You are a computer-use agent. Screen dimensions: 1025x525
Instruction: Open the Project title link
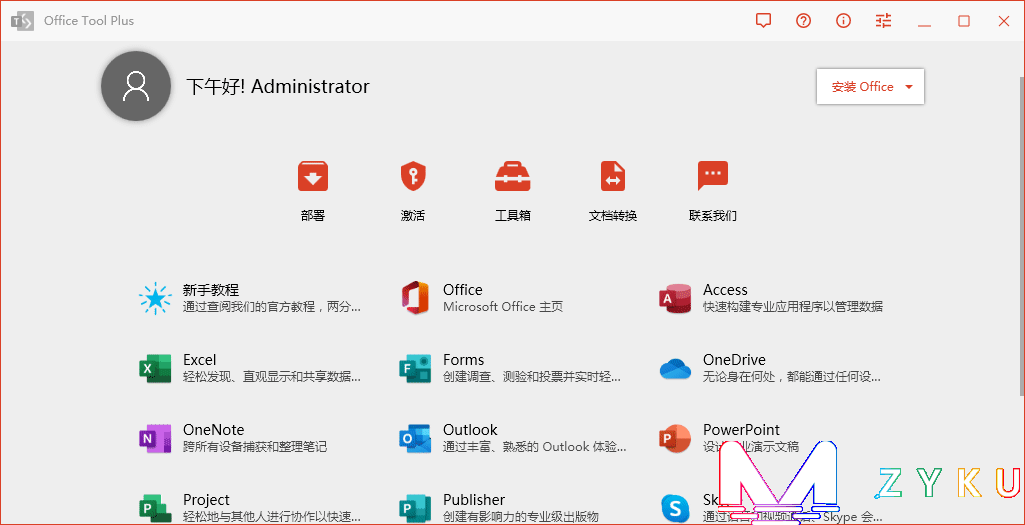206,500
